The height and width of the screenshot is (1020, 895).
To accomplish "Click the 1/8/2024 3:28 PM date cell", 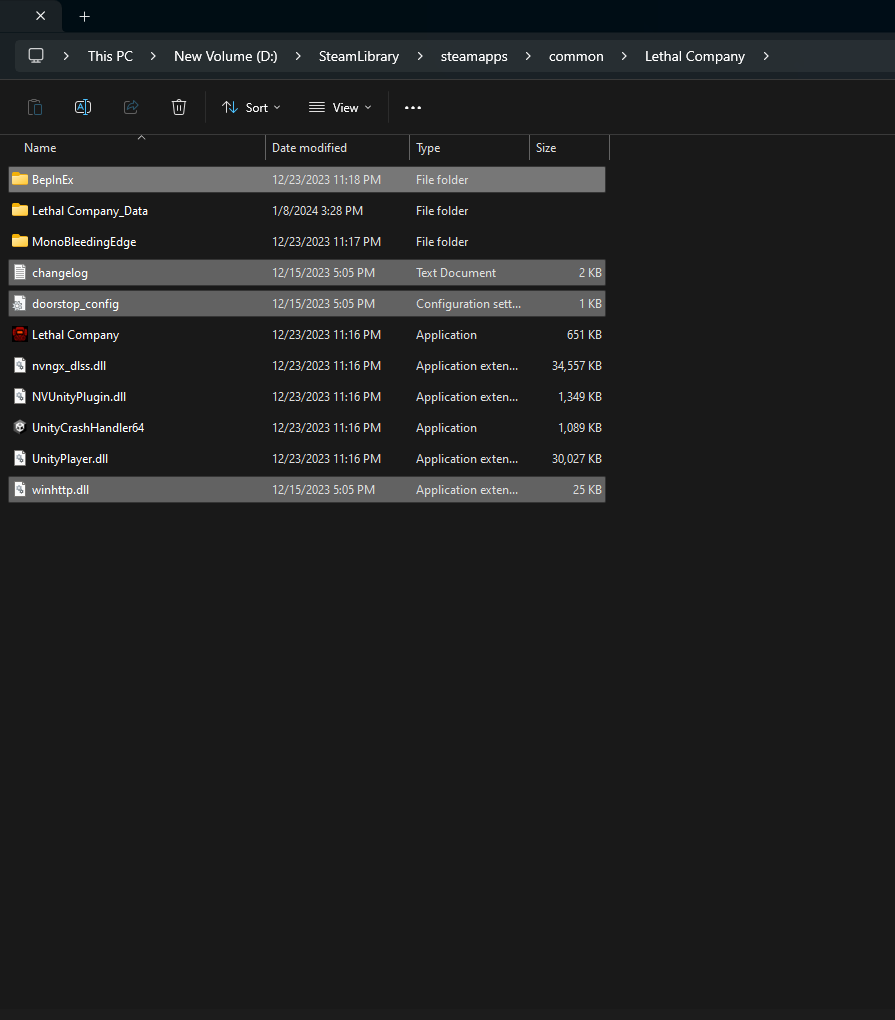I will pos(317,211).
